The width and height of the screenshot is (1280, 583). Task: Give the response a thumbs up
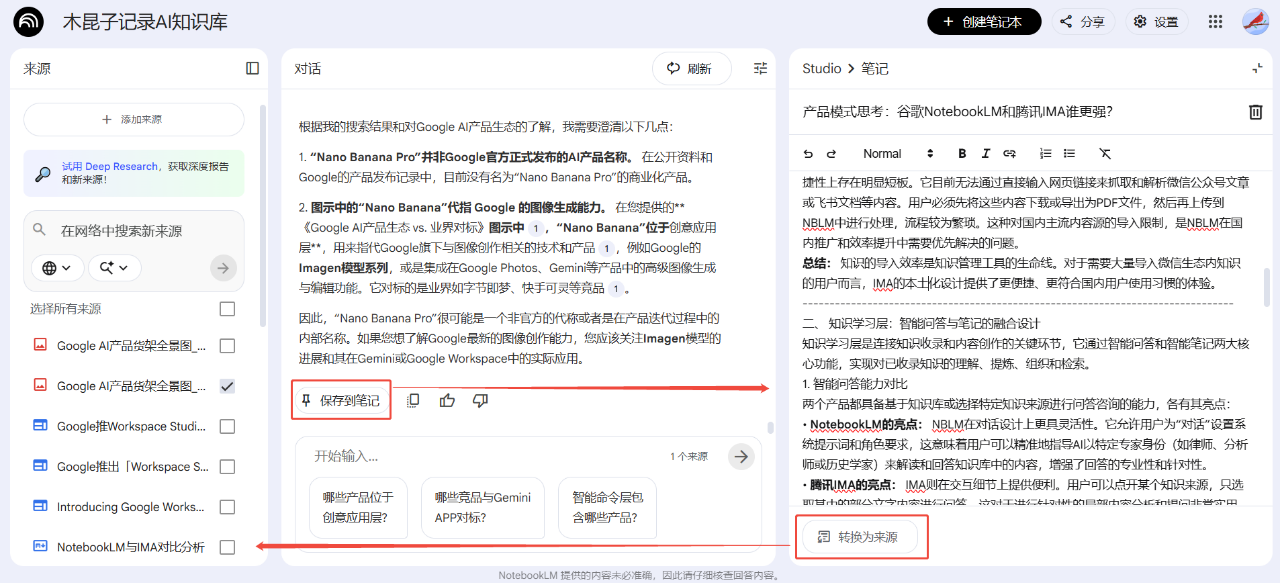tap(446, 400)
